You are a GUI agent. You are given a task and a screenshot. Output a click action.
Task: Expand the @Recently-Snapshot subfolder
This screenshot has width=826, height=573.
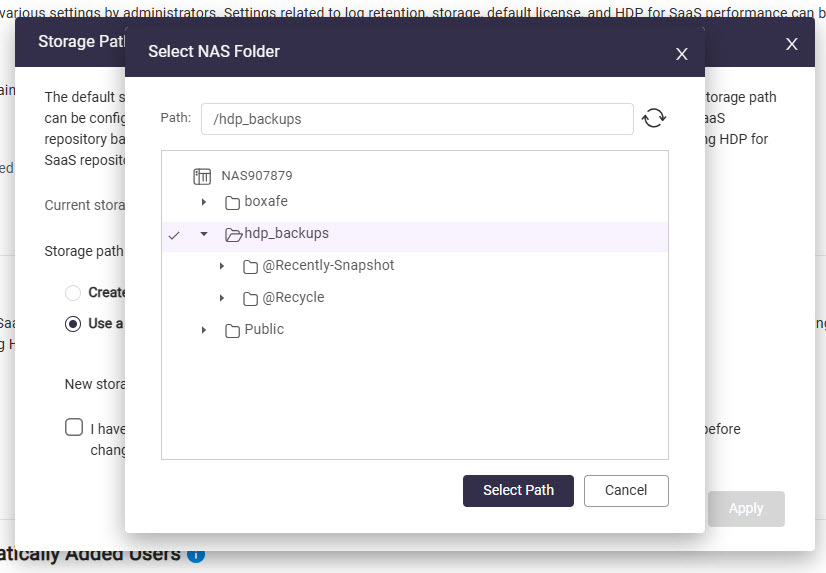pyautogui.click(x=222, y=266)
